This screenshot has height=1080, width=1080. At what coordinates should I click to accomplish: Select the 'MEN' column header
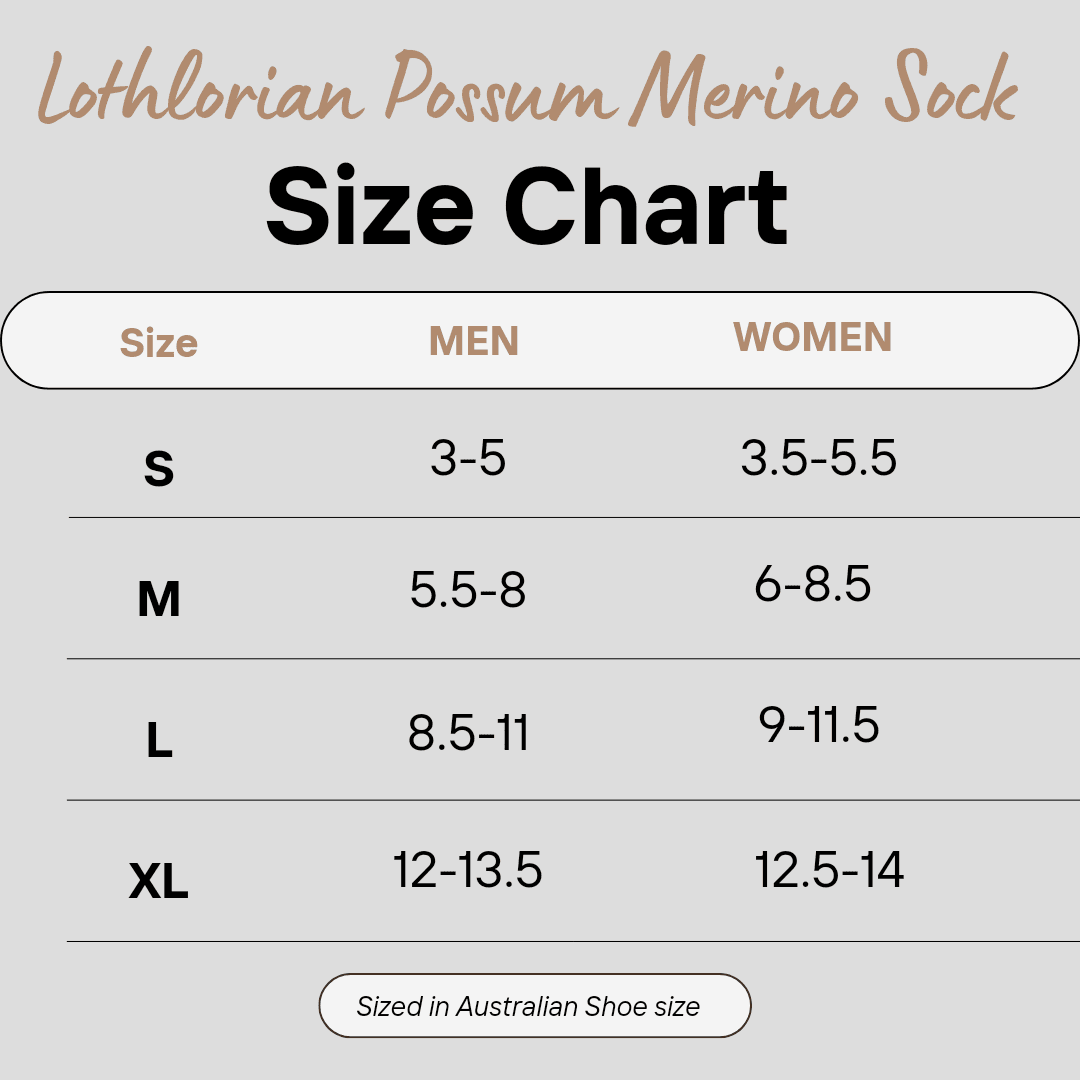[474, 341]
